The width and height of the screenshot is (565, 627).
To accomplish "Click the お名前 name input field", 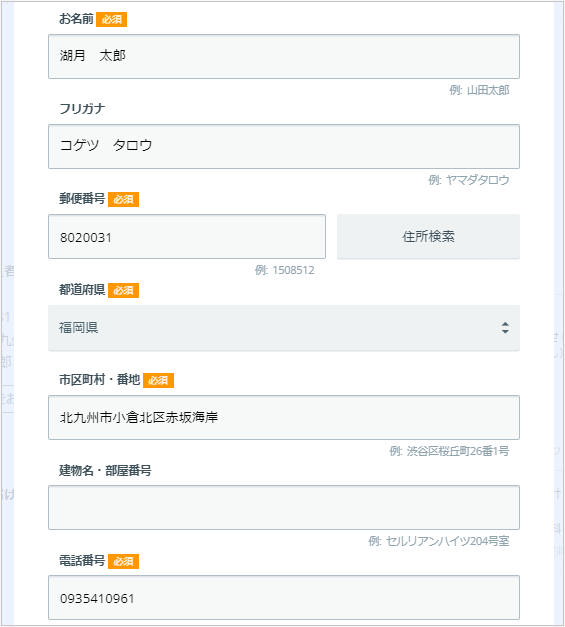I will 284,56.
